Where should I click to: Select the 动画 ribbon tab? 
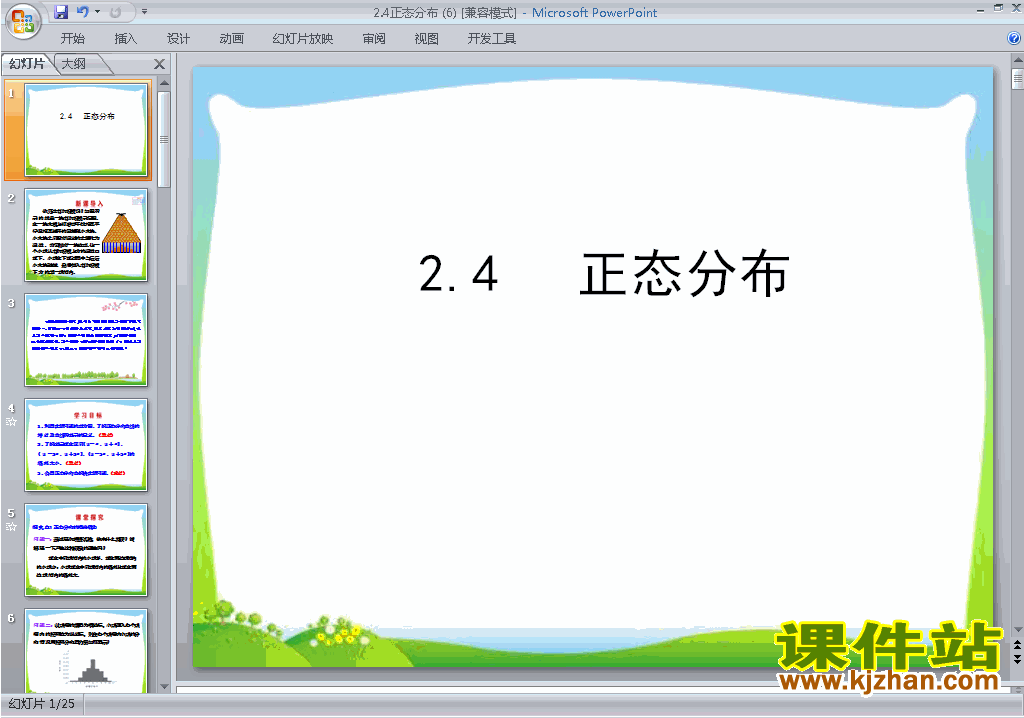click(231, 39)
